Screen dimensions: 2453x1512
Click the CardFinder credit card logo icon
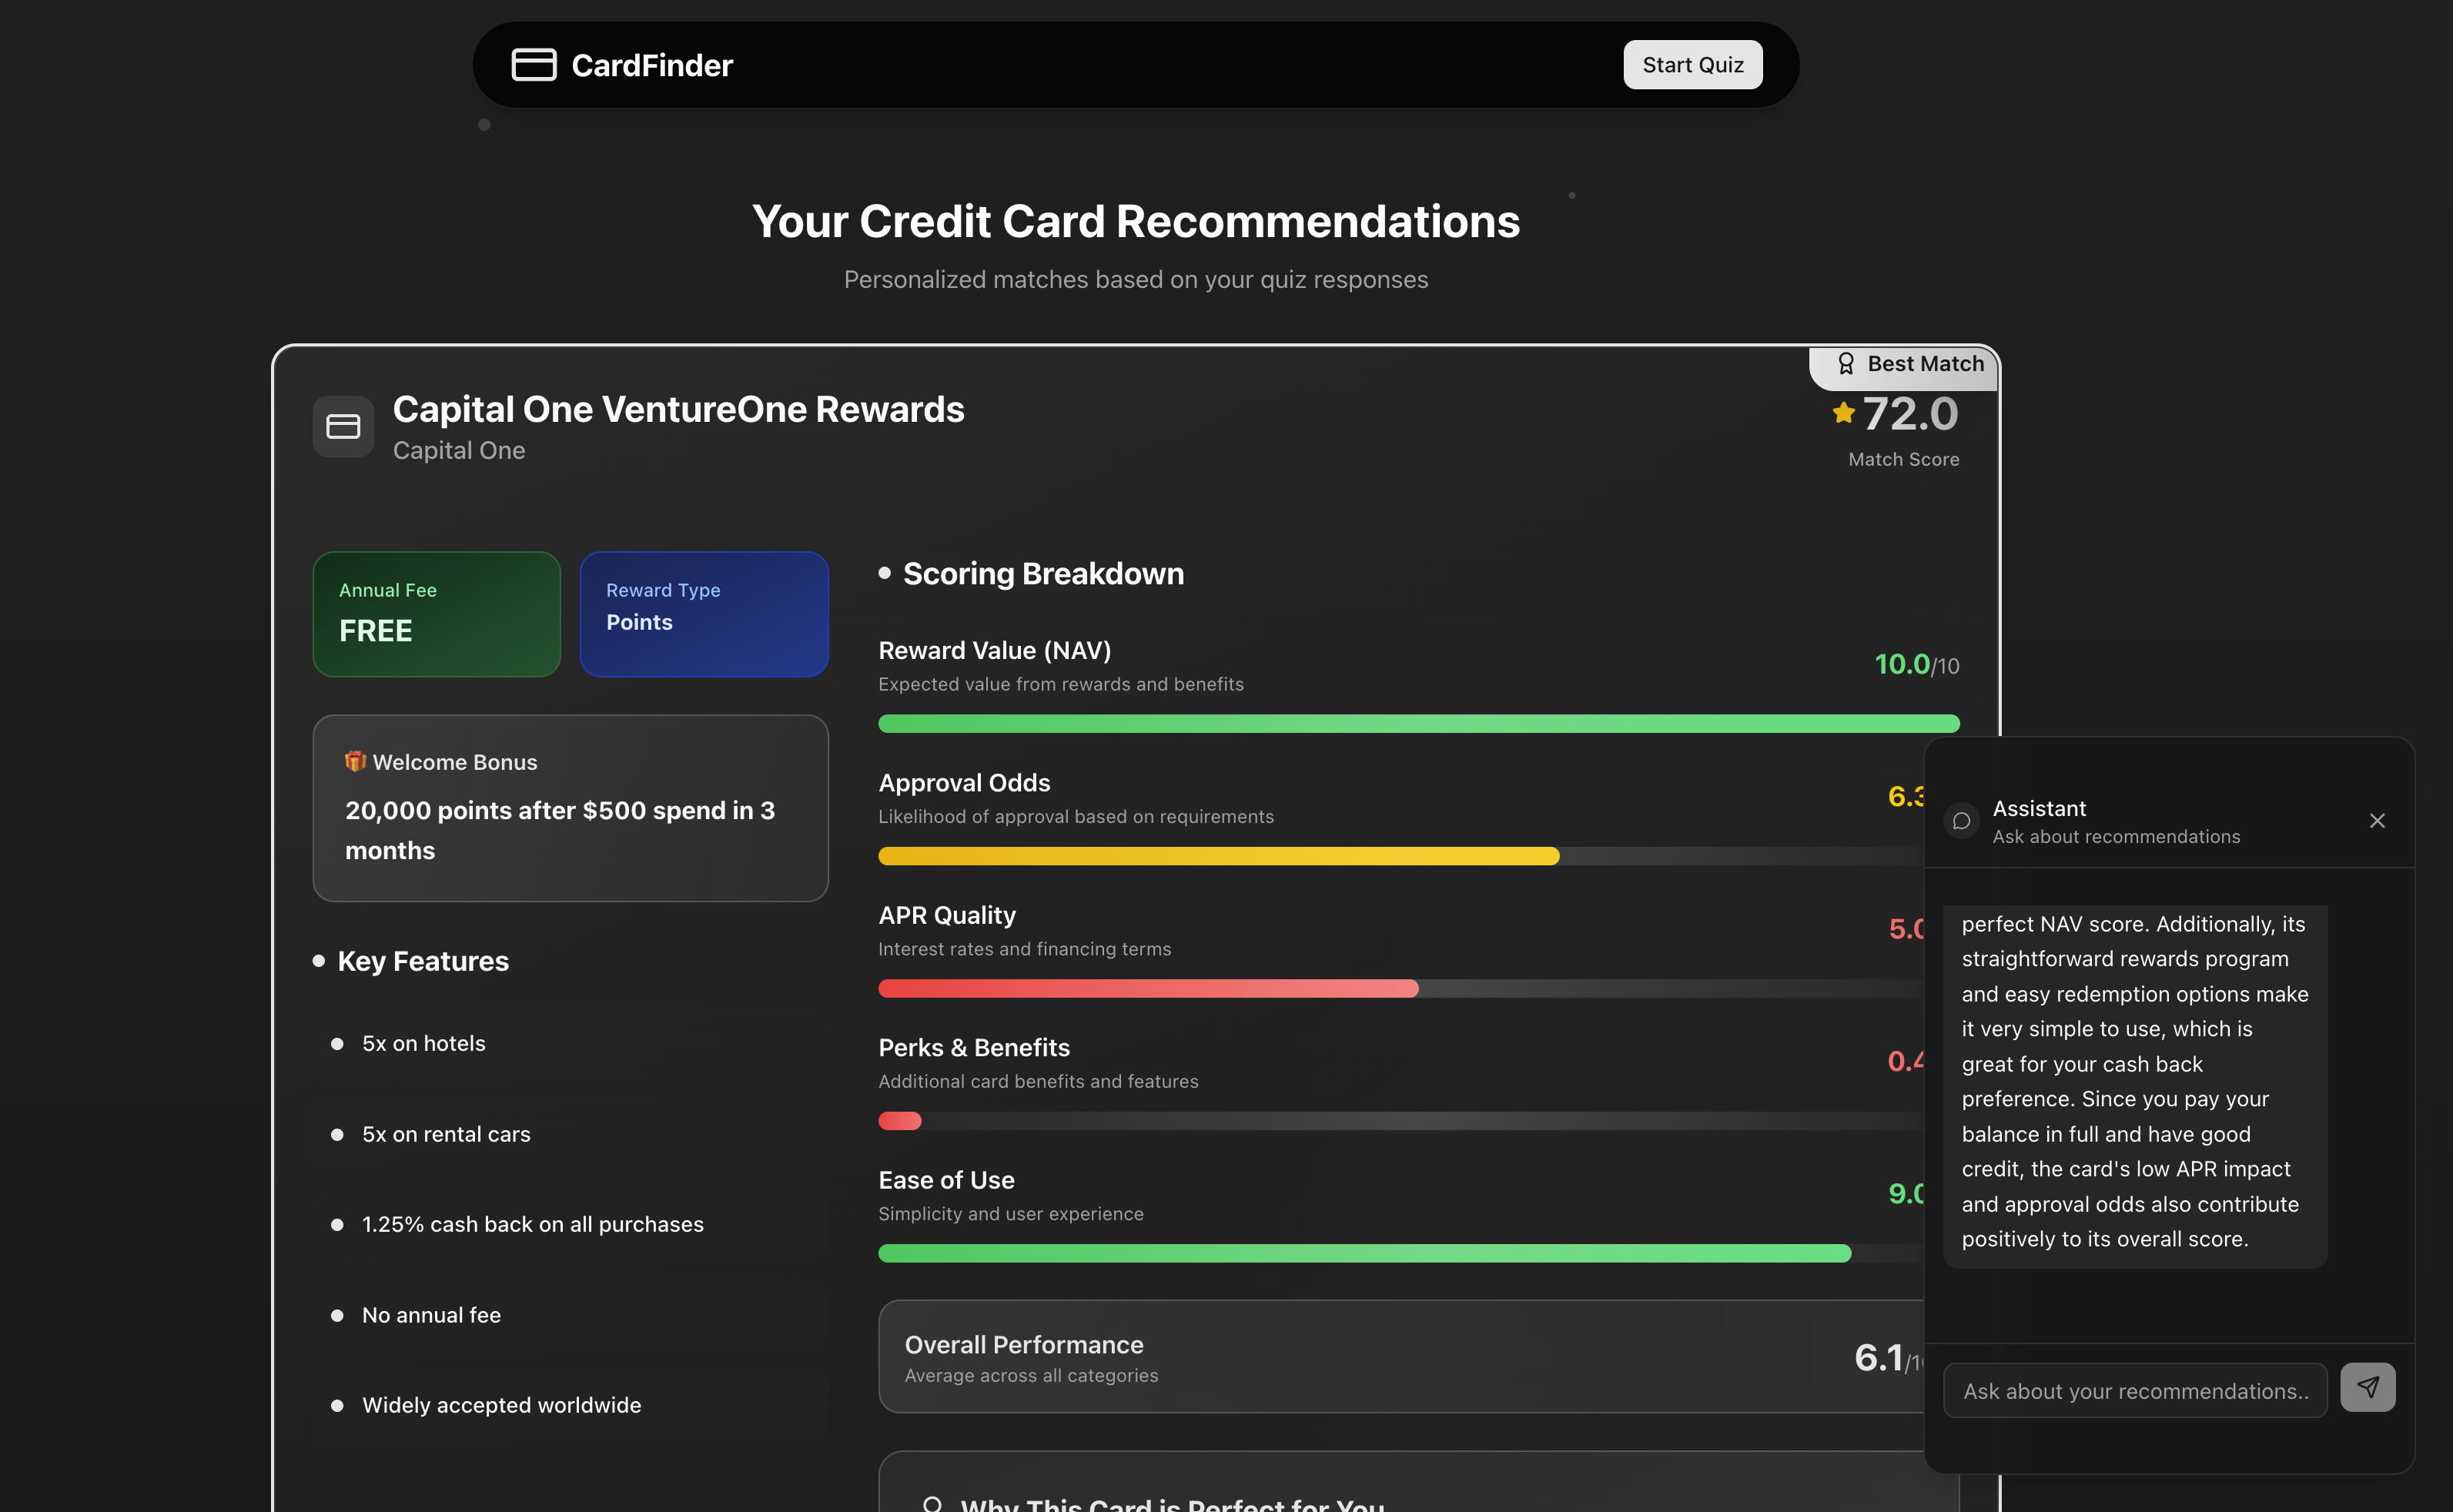tap(534, 64)
